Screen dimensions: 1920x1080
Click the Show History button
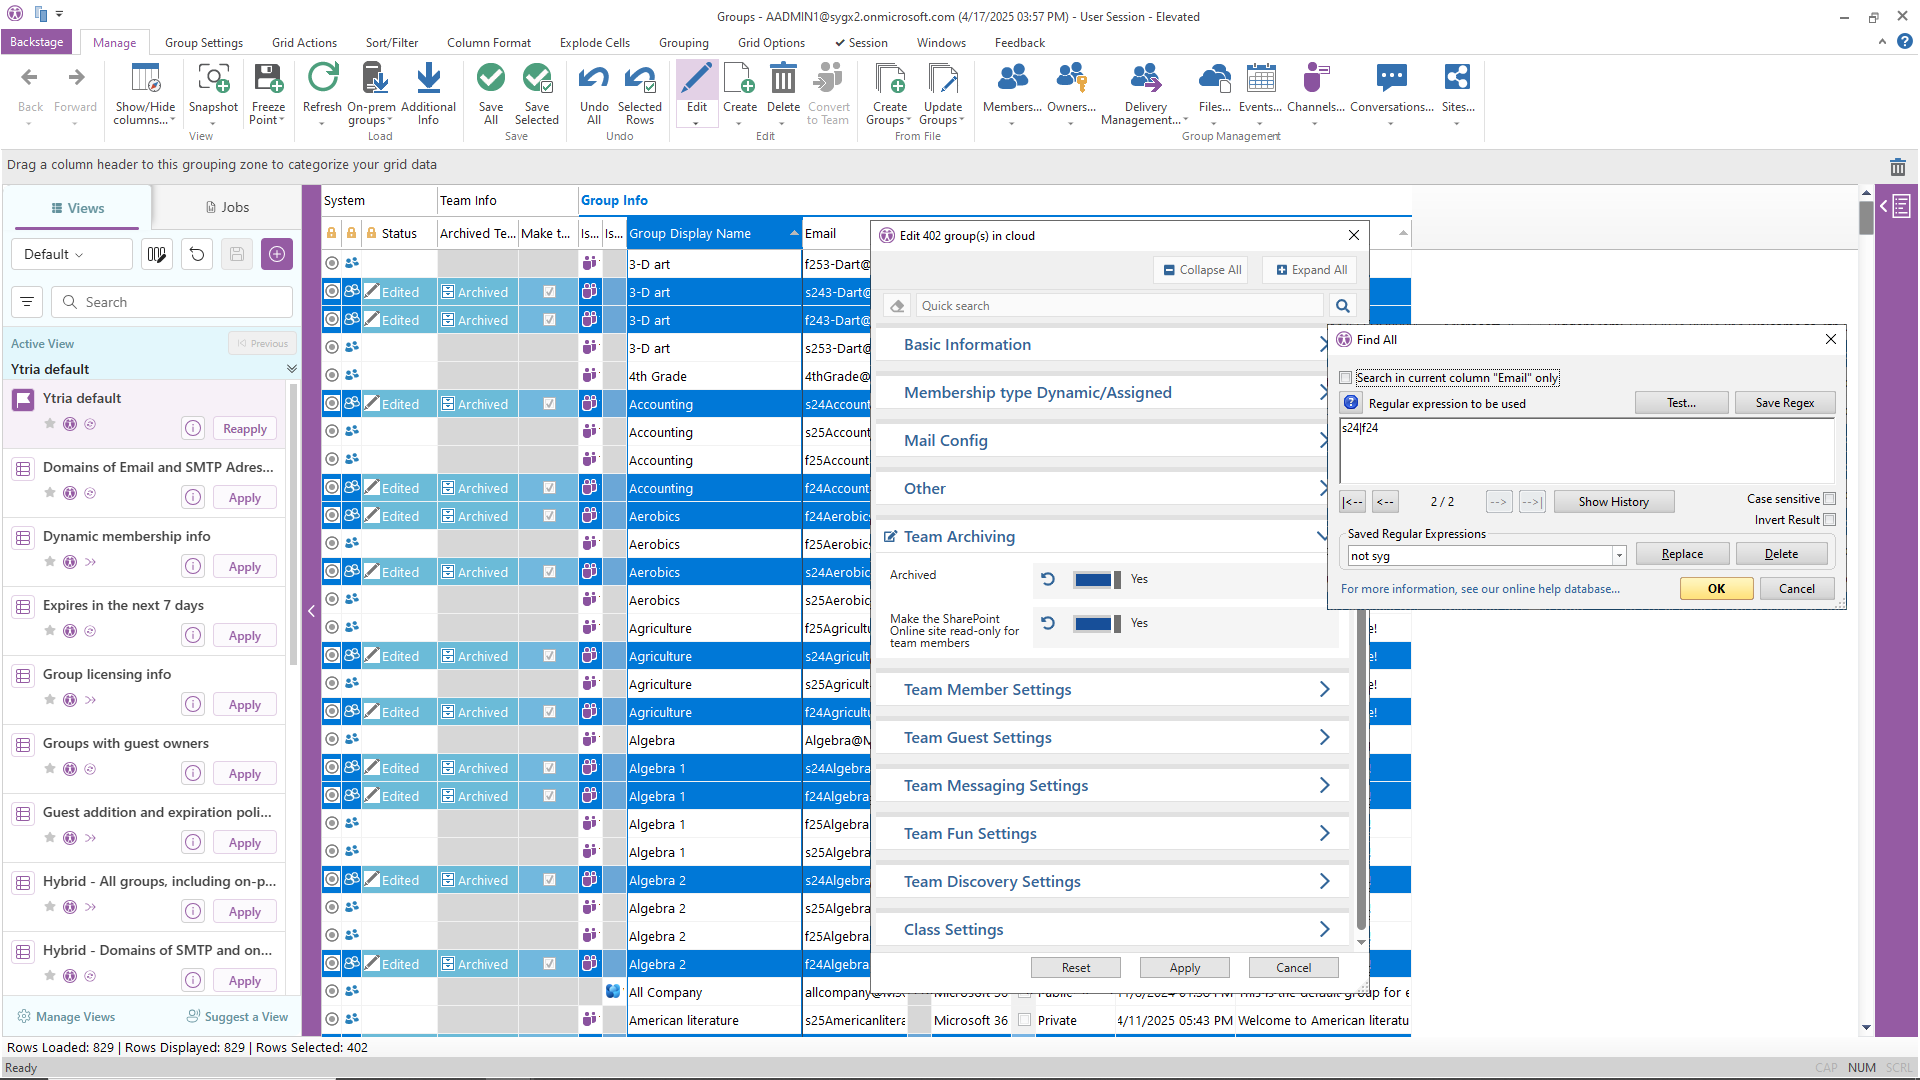tap(1613, 502)
